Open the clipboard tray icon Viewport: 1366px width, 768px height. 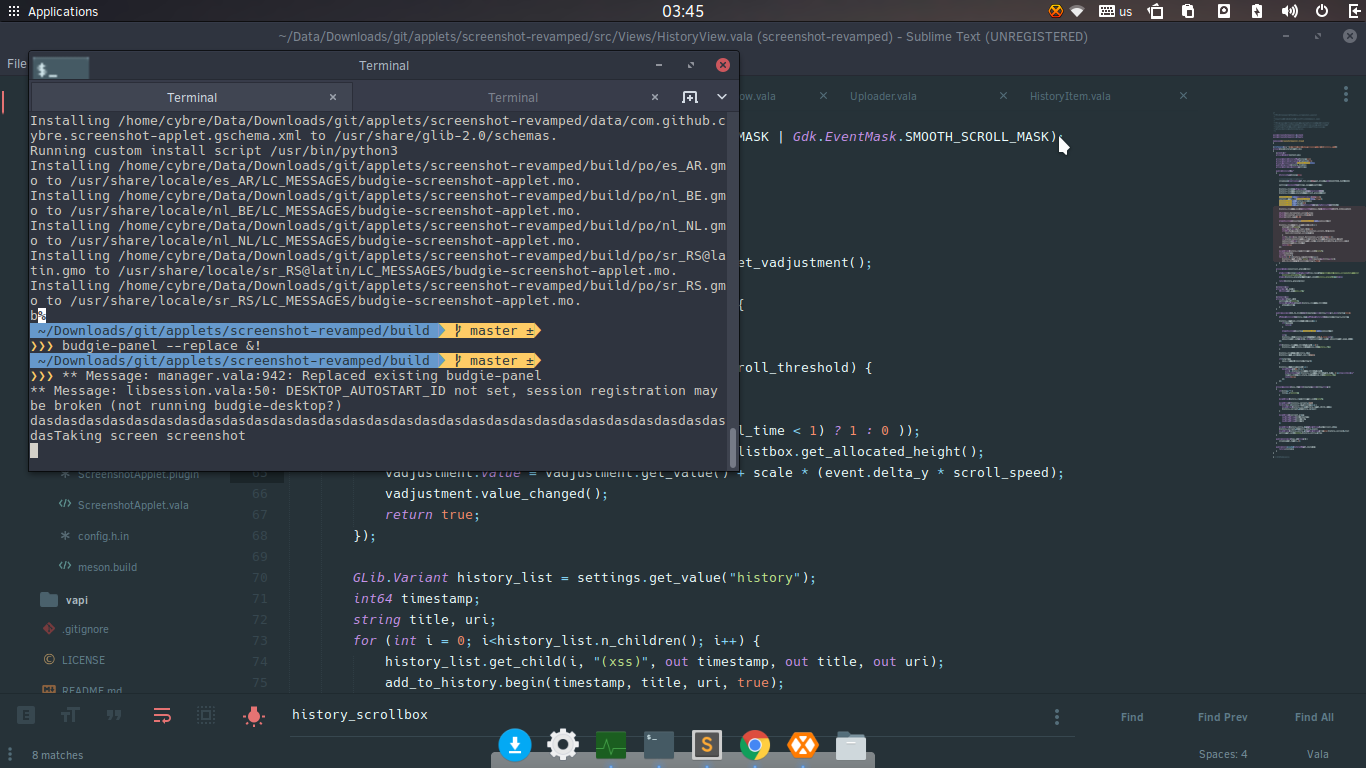pyautogui.click(x=1188, y=11)
